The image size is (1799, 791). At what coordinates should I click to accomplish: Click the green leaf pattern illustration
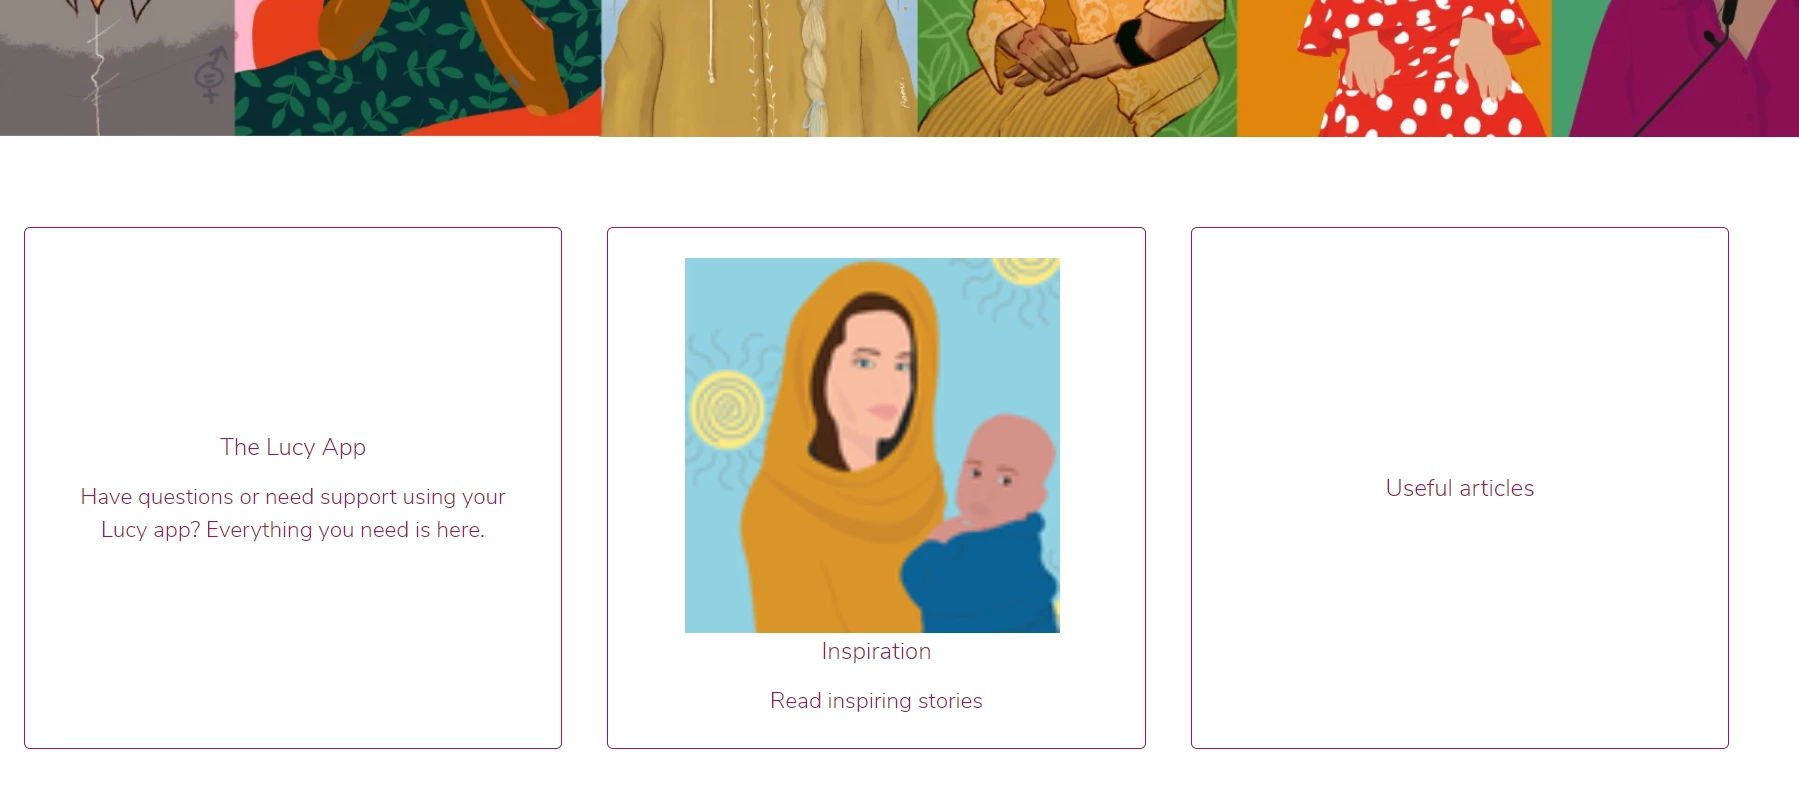[x=417, y=68]
